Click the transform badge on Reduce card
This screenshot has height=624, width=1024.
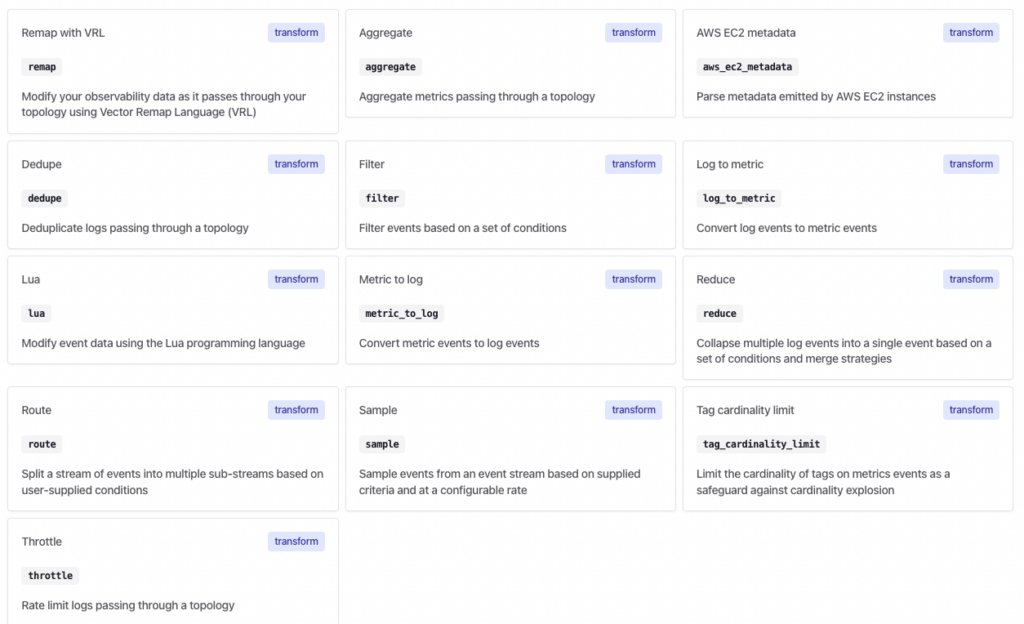[970, 279]
